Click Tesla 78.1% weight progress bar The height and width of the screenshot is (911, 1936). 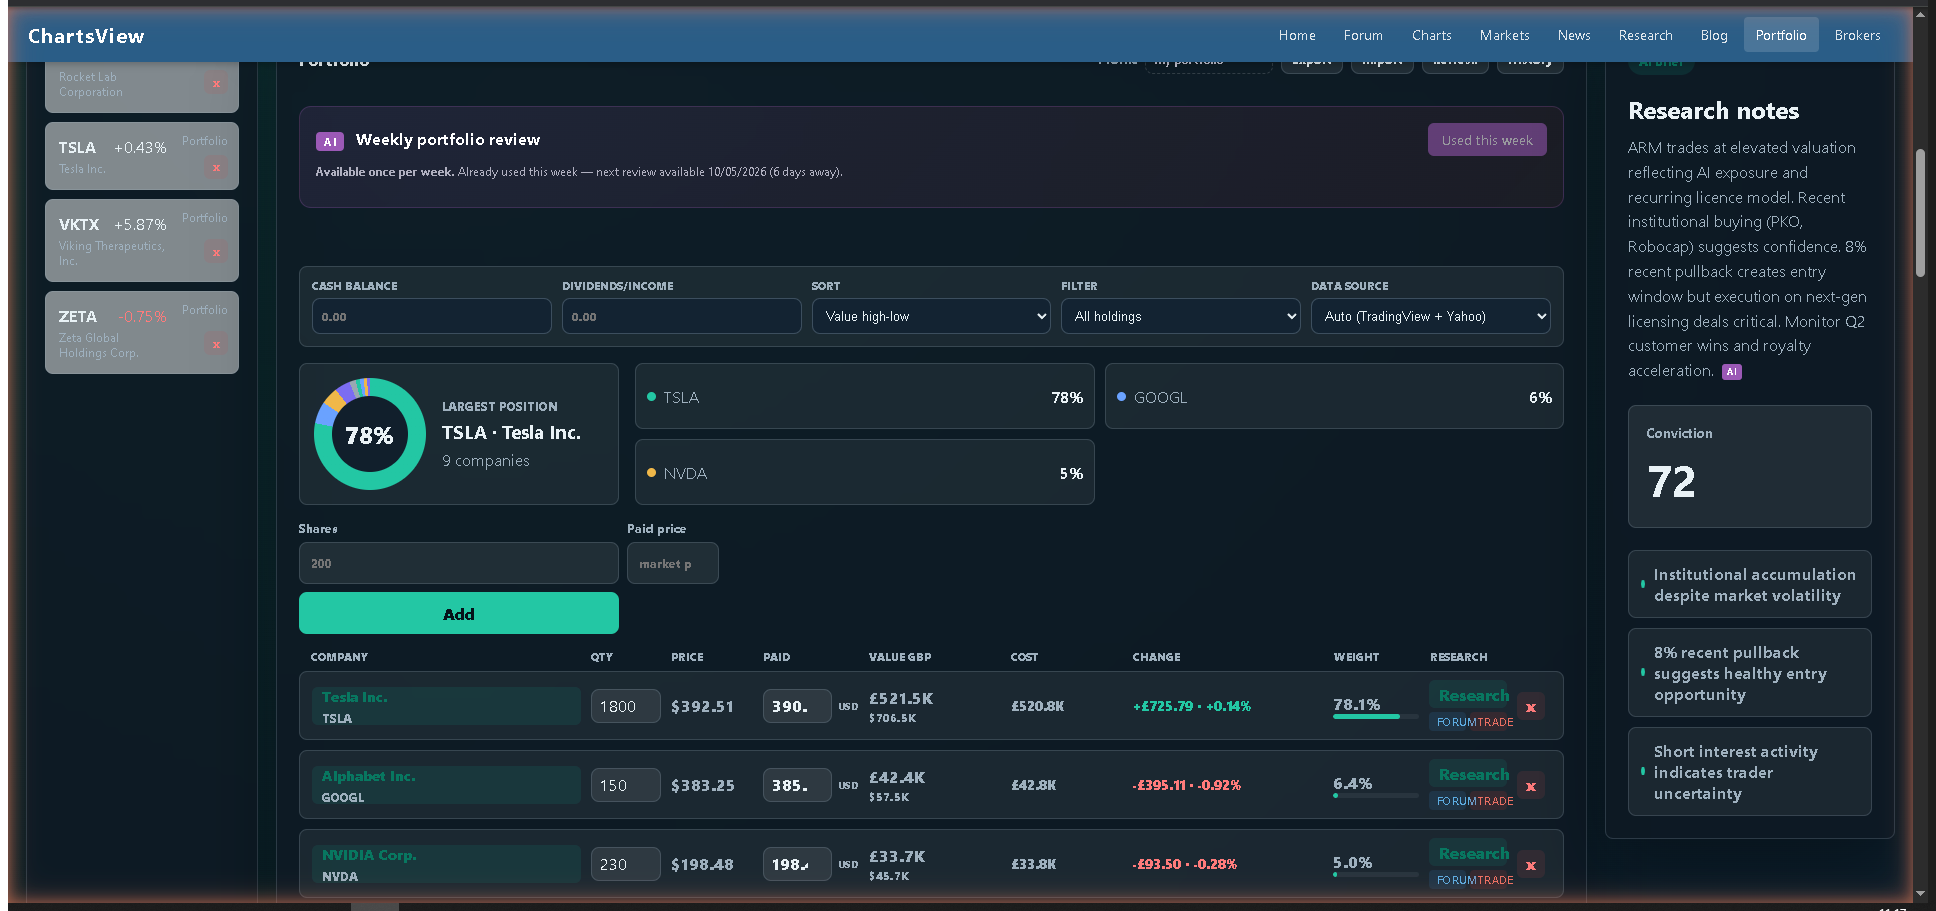pyautogui.click(x=1376, y=717)
